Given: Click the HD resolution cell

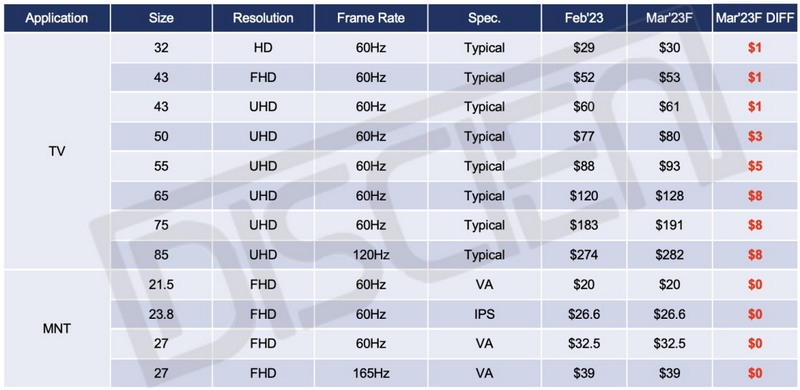Looking at the screenshot, I should coord(263,48).
